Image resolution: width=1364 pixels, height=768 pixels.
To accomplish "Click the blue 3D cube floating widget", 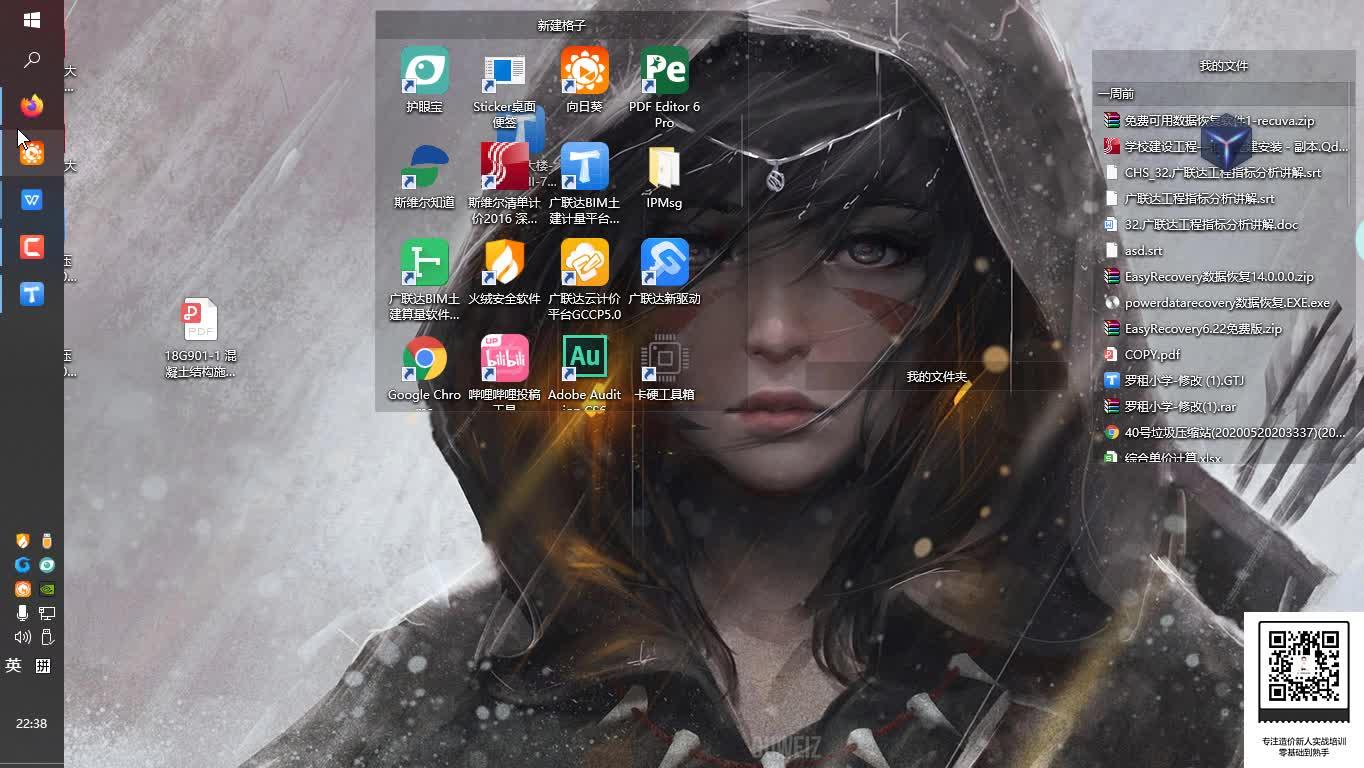I will (1226, 146).
